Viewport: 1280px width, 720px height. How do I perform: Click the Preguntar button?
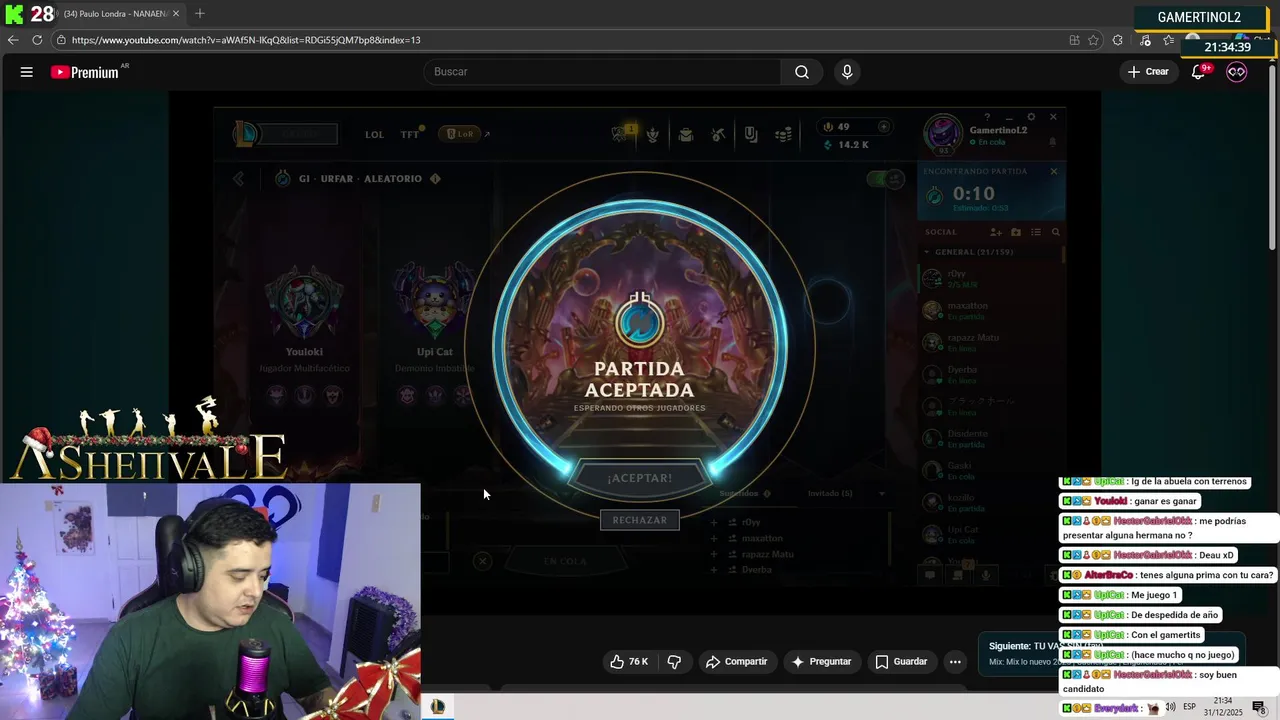pos(821,662)
